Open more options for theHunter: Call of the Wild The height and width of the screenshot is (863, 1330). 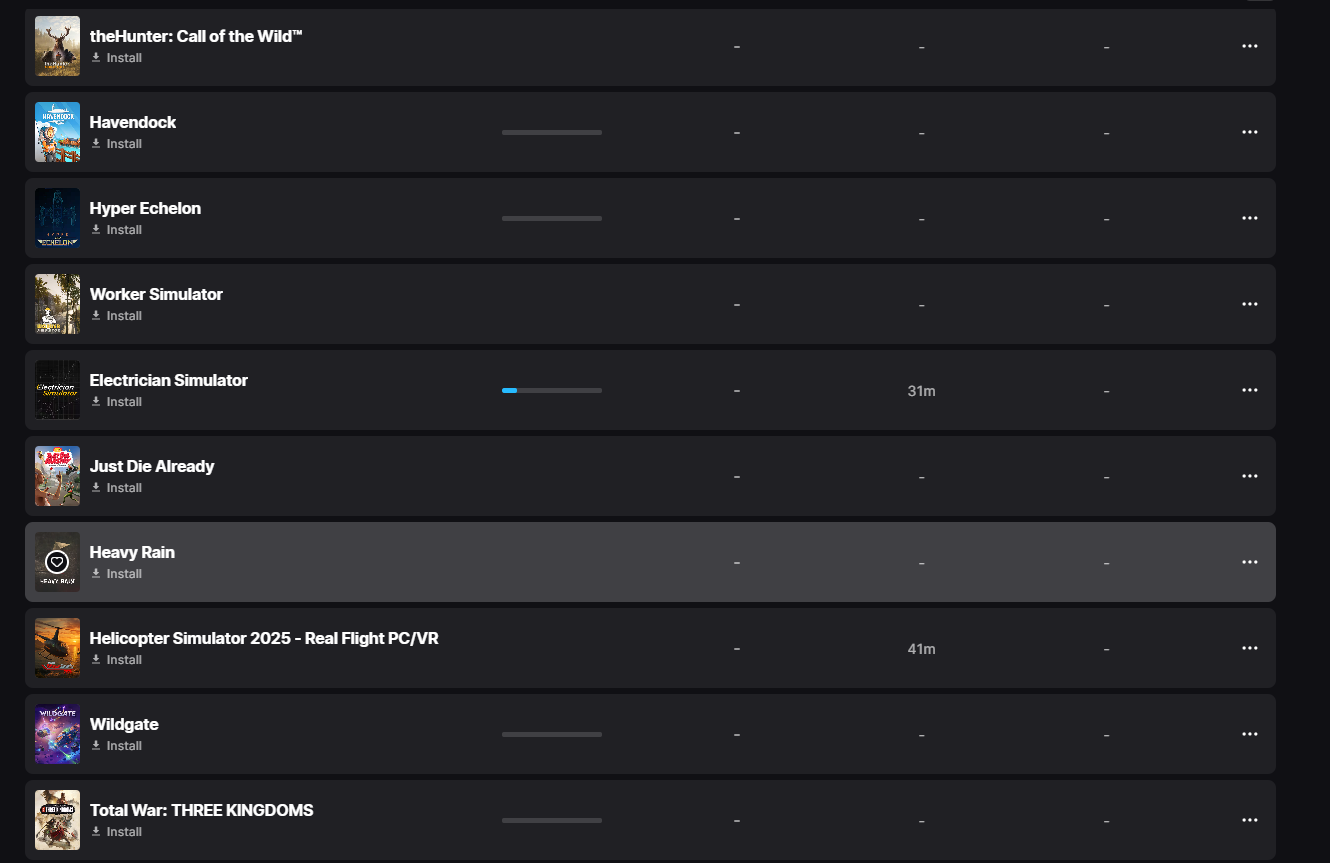coord(1249,46)
